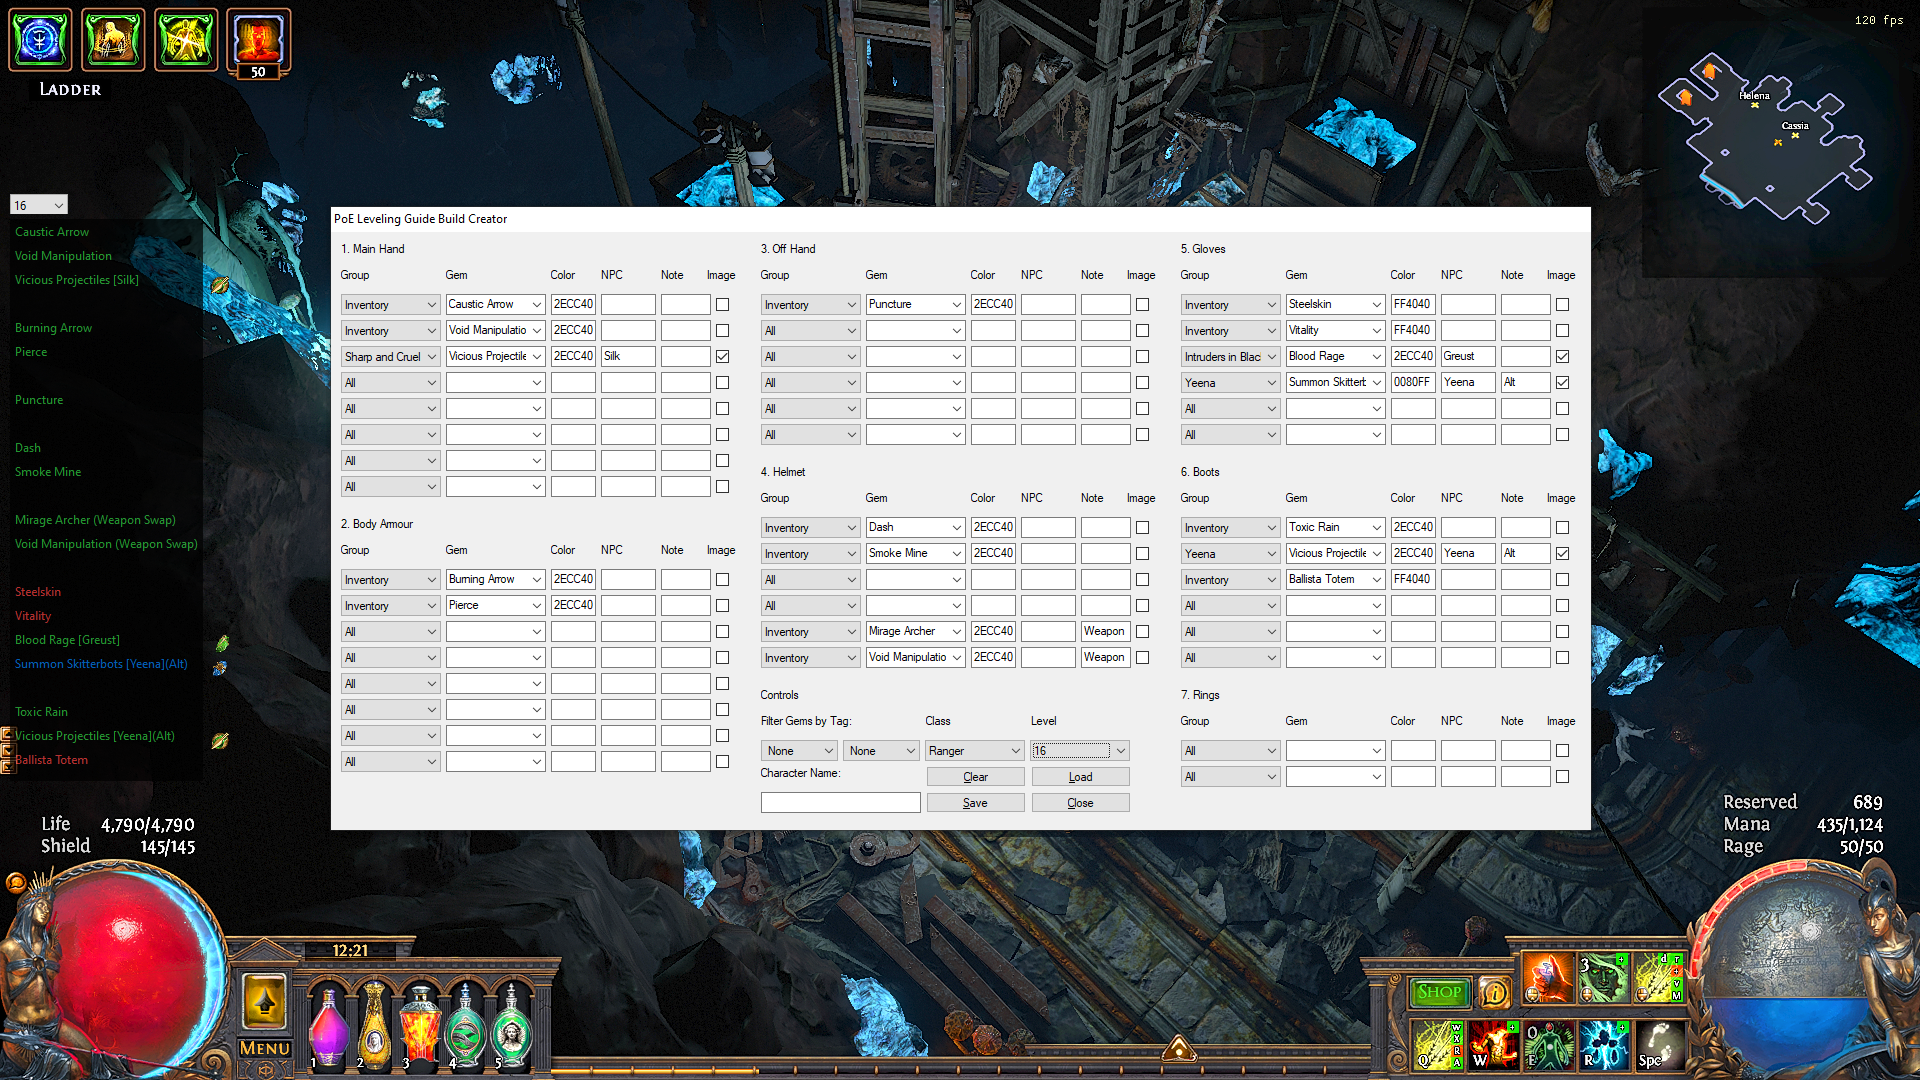1920x1080 pixels.
Task: Click the first flask in slot 1
Action: pyautogui.click(x=328, y=1030)
